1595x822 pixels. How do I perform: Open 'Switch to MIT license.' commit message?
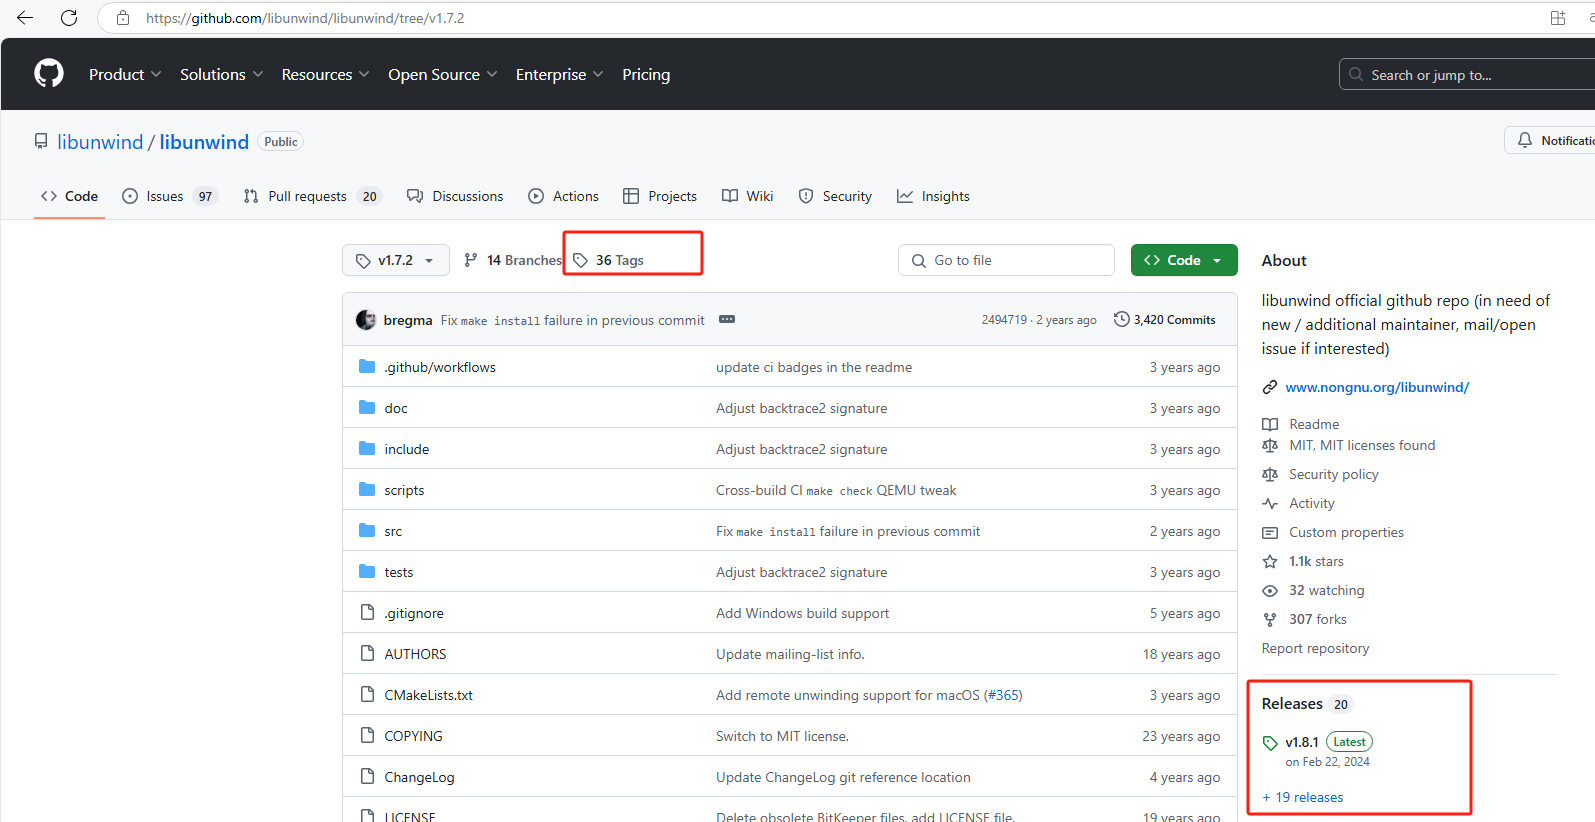point(782,736)
